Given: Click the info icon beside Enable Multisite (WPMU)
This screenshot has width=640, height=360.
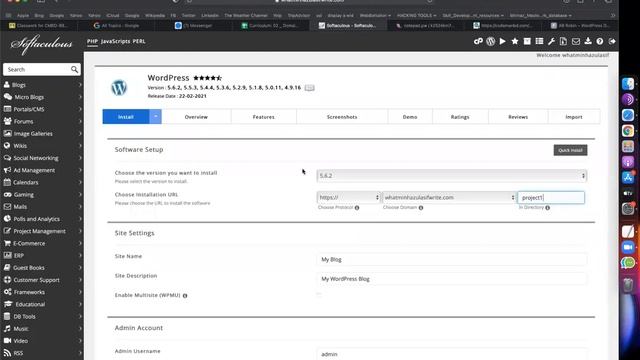Looking at the screenshot, I should click(185, 296).
